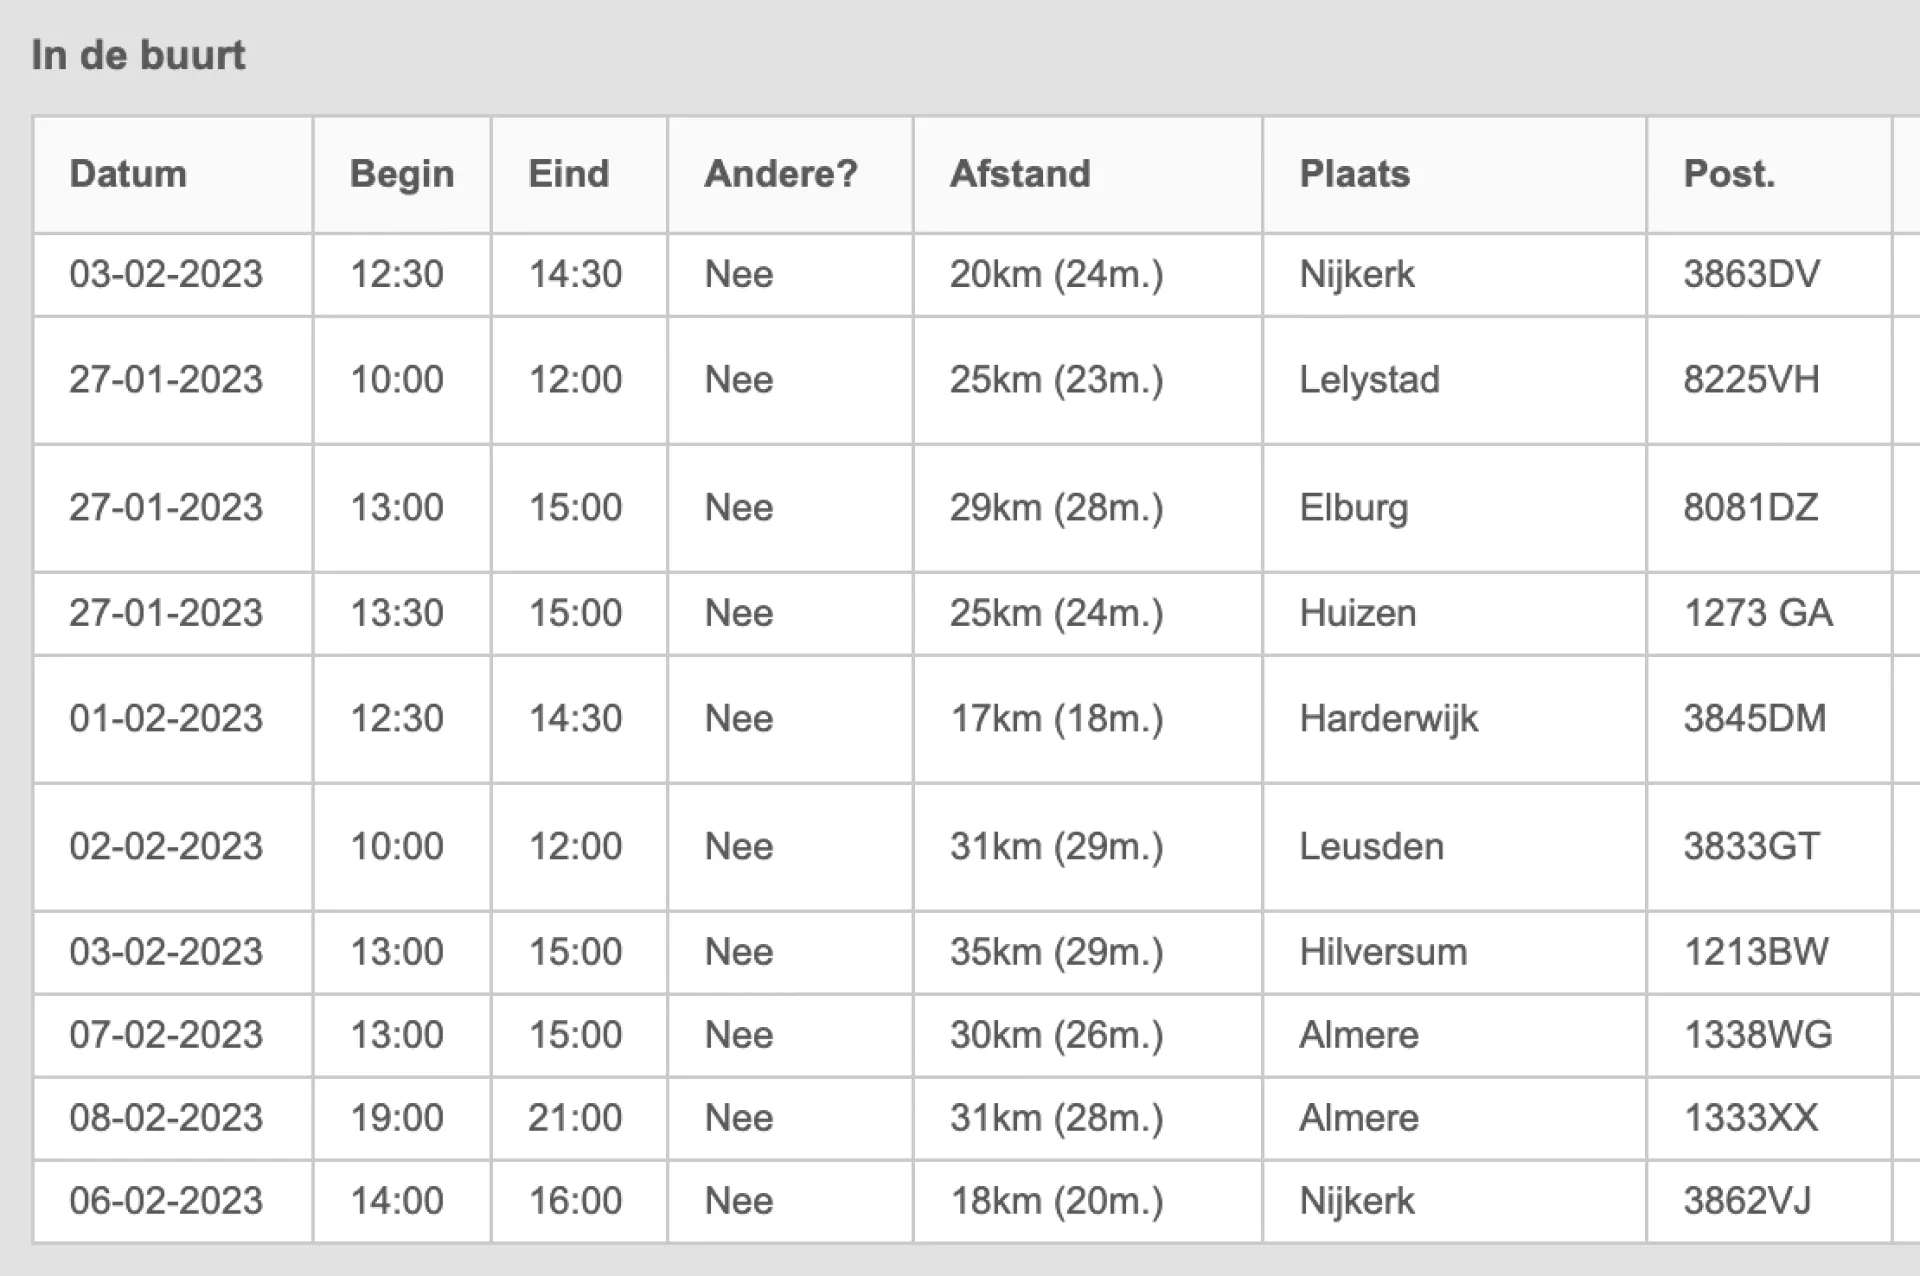Image resolution: width=1920 pixels, height=1276 pixels.
Task: Click the Harderwijk place cell
Action: point(1388,719)
